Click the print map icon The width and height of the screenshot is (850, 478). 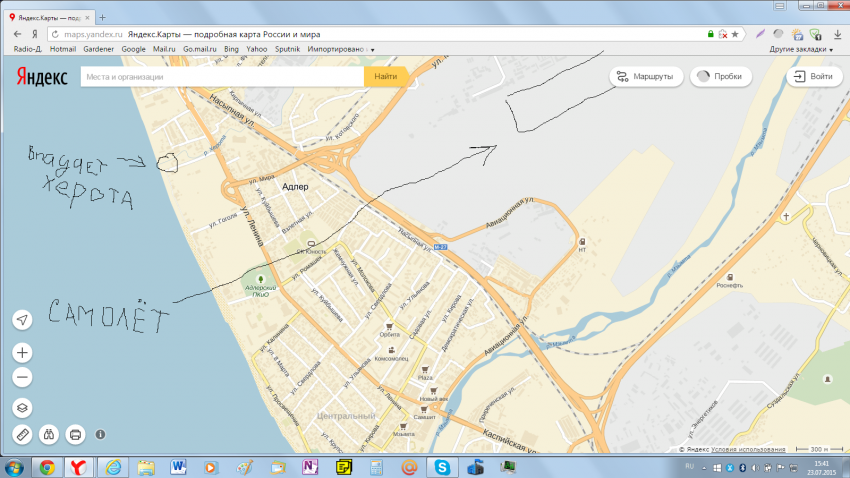pyautogui.click(x=74, y=435)
